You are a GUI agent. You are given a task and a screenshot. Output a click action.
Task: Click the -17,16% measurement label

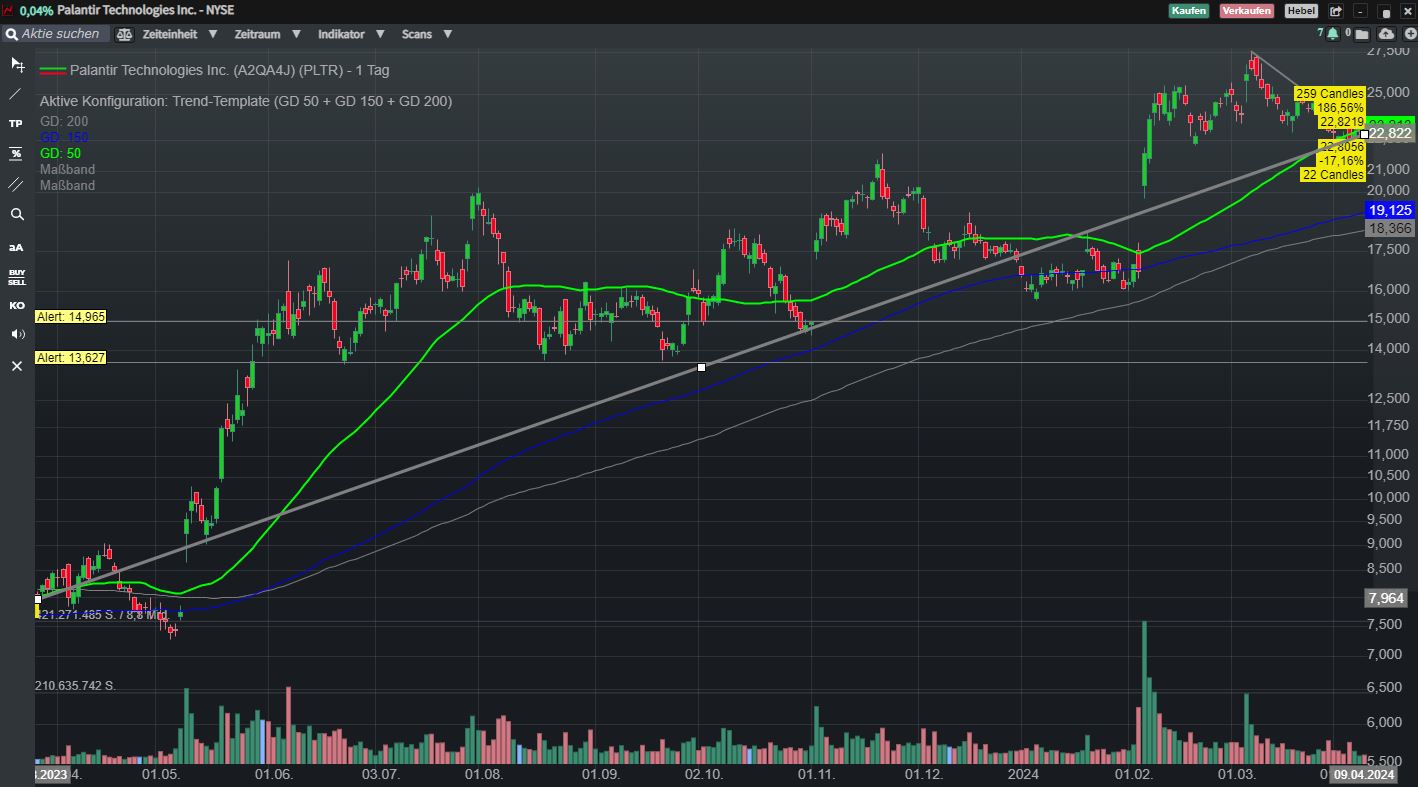click(1341, 160)
